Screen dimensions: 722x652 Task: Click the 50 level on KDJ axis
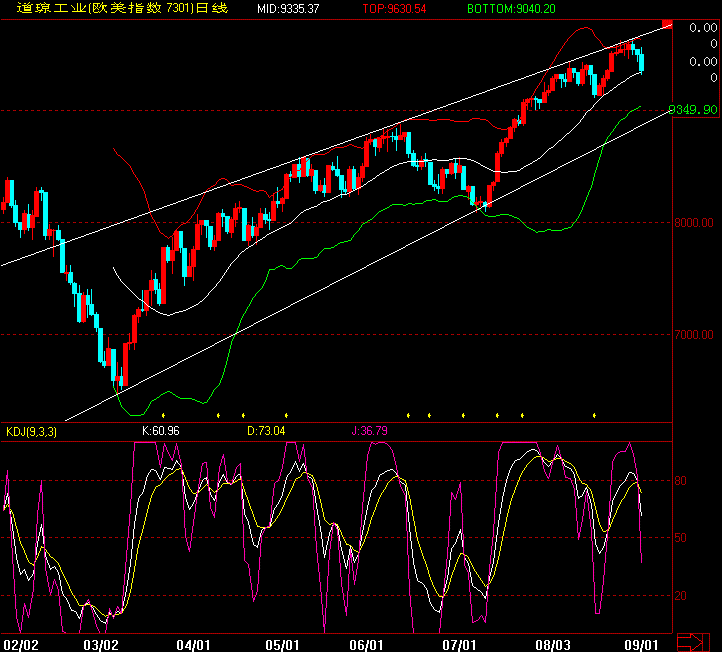(x=681, y=538)
